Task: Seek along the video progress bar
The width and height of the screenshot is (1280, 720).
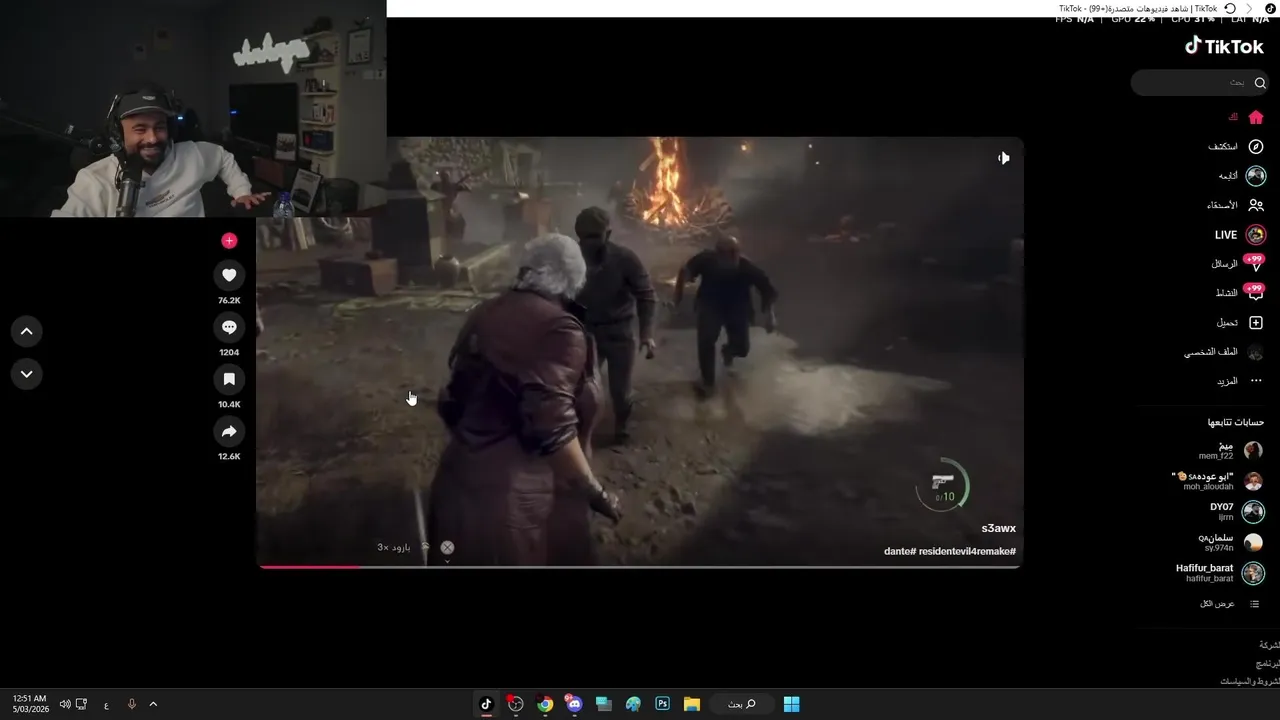Action: pos(639,567)
